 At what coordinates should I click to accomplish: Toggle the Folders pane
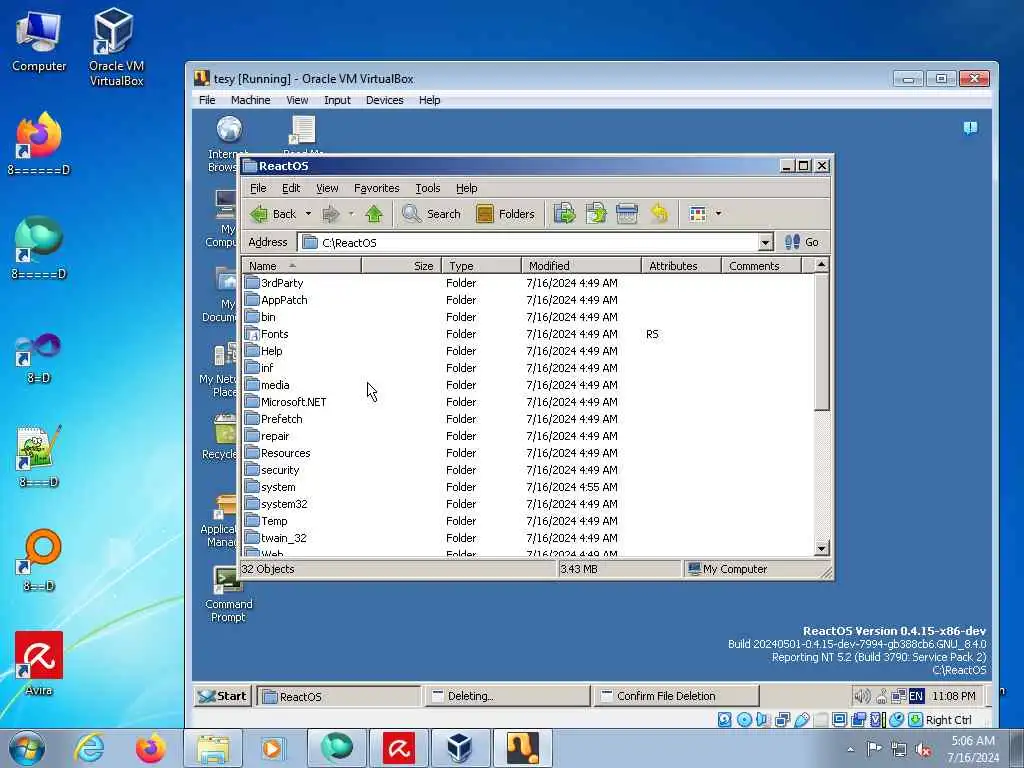click(505, 214)
